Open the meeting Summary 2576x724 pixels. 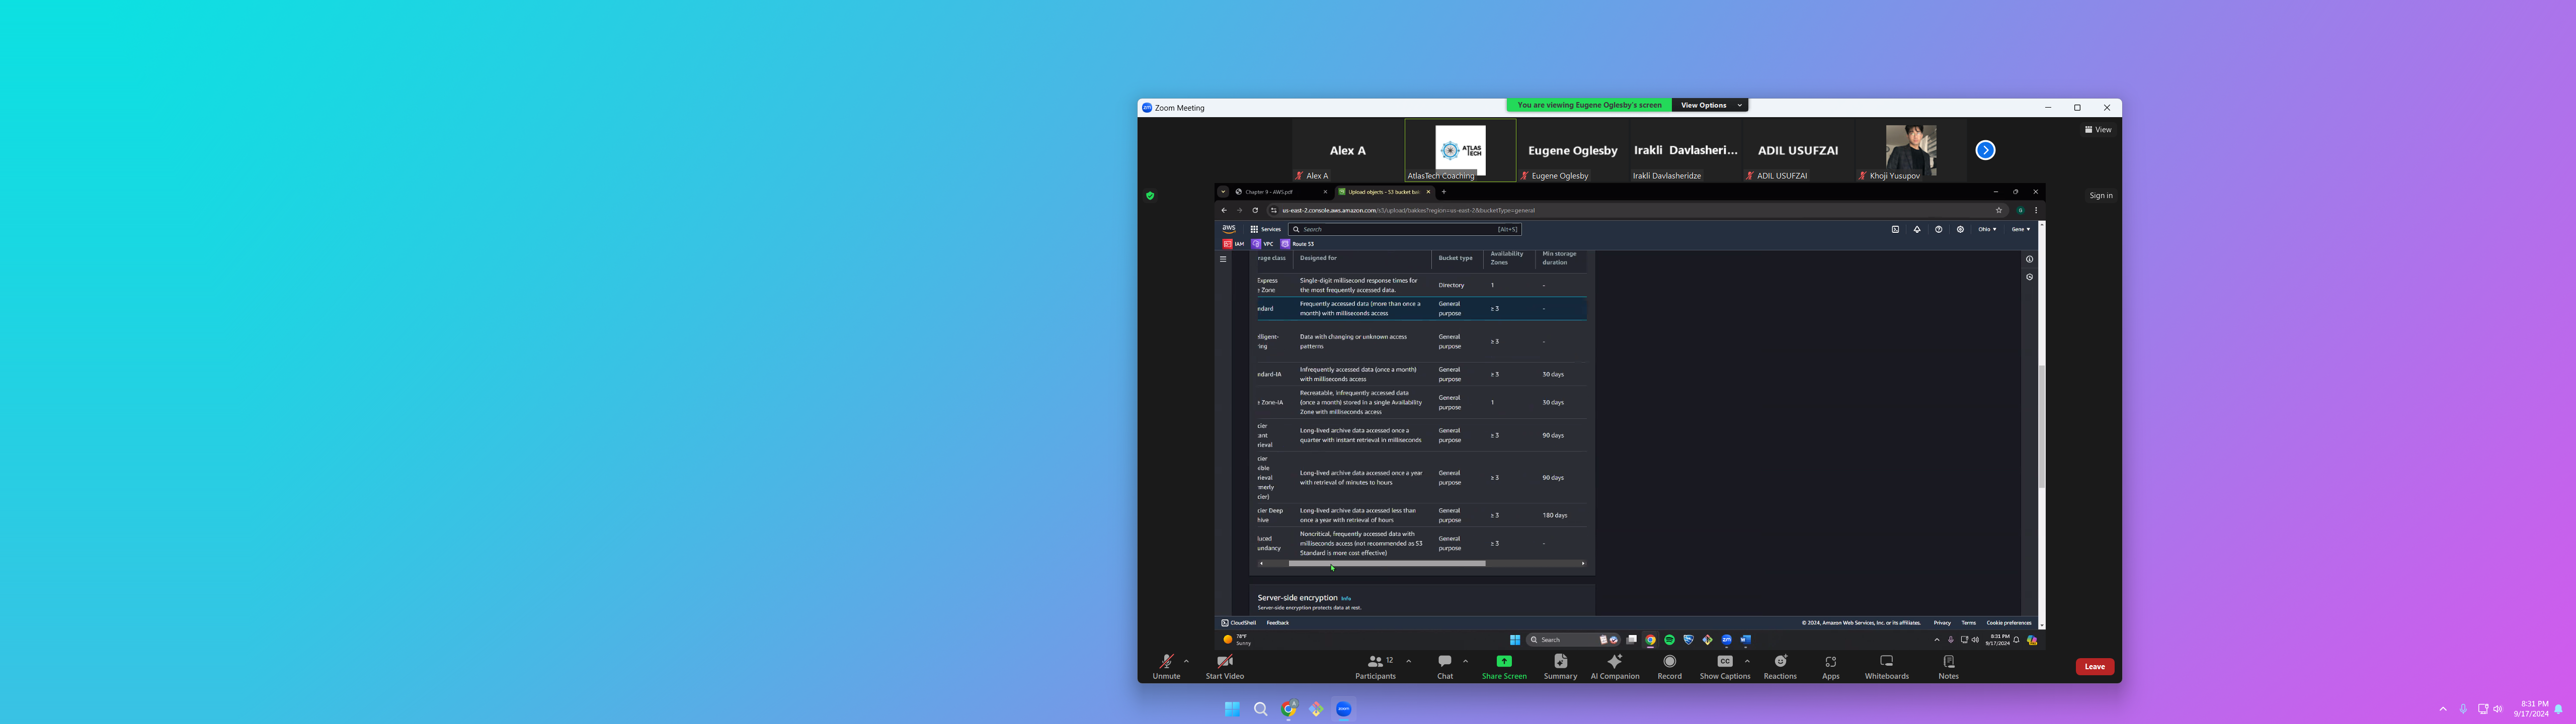click(x=1560, y=665)
